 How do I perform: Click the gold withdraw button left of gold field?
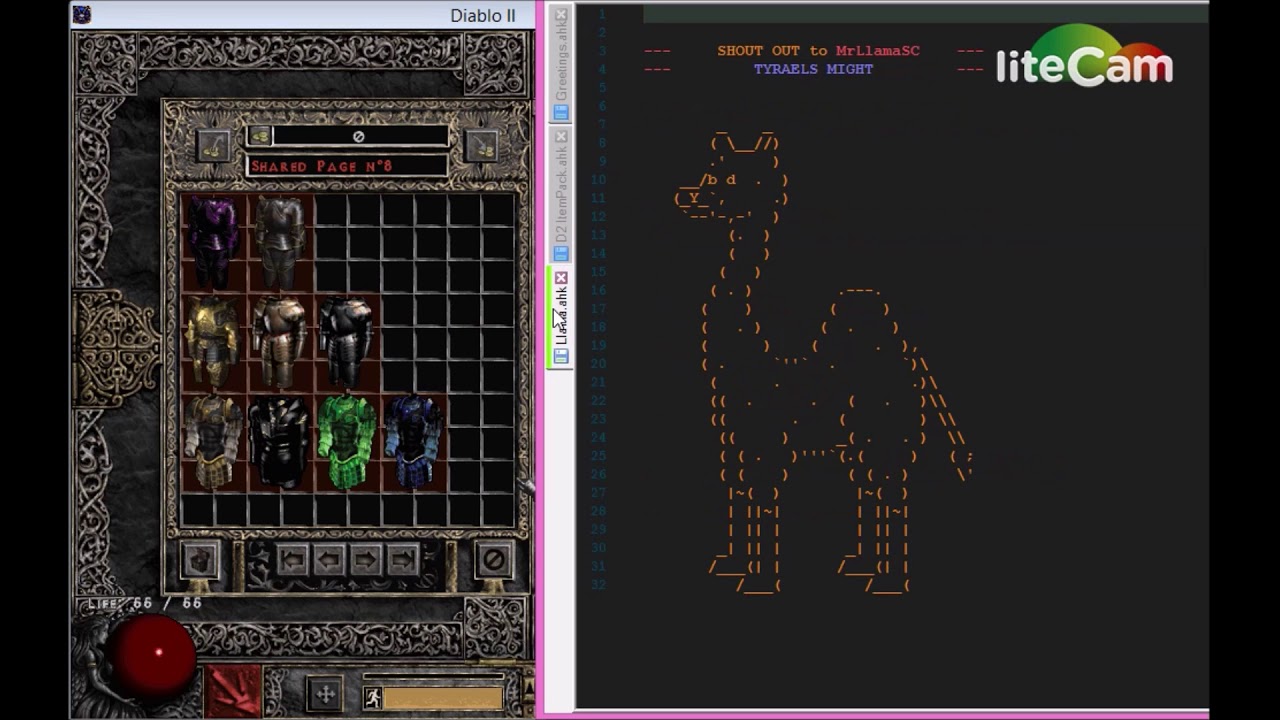click(x=212, y=145)
